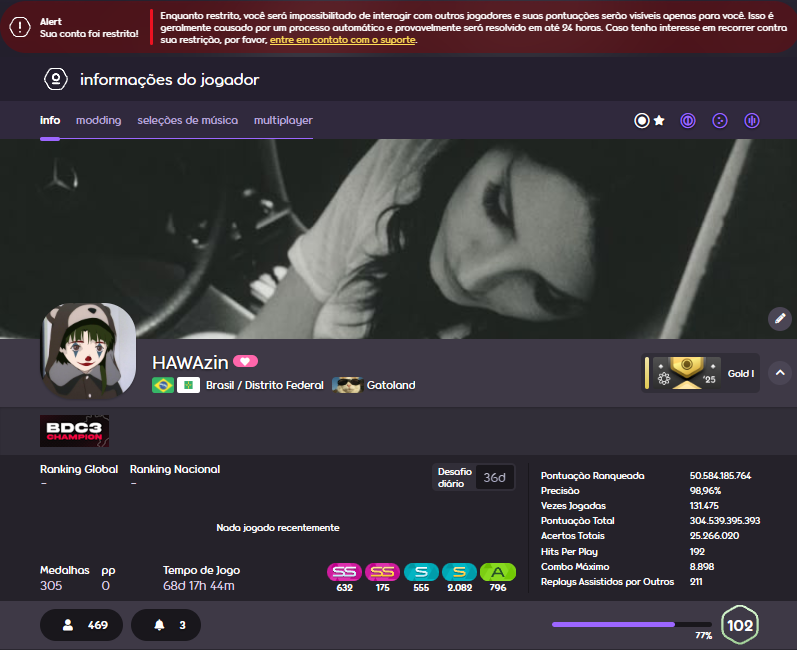Select the osu! standard game mode icon
This screenshot has height=650, width=797.
pyautogui.click(x=642, y=120)
